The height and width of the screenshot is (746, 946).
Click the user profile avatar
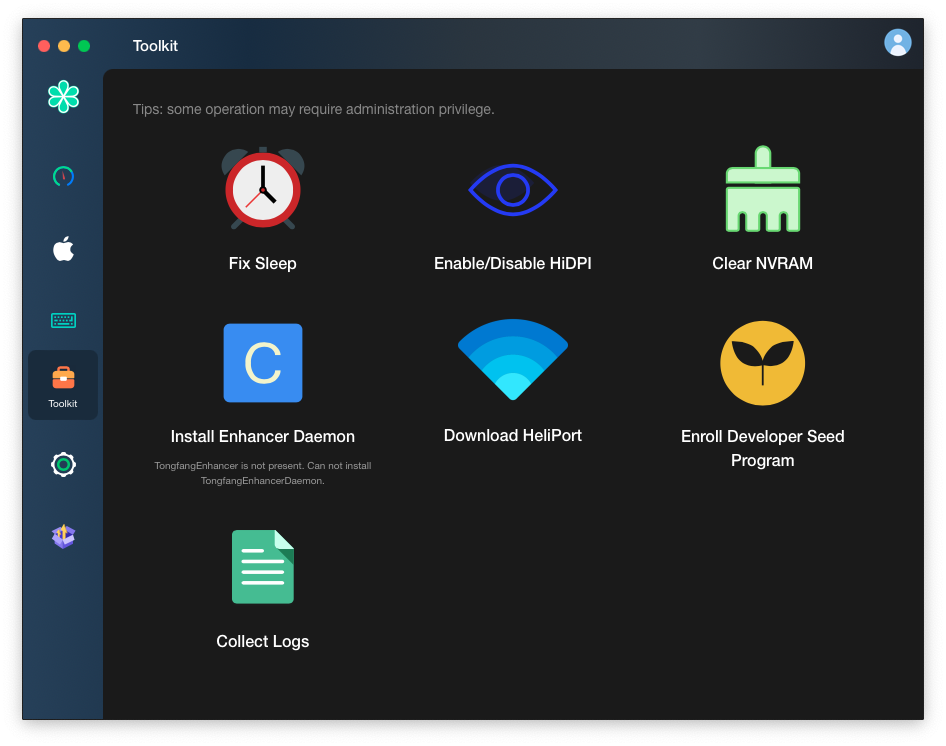pos(898,43)
